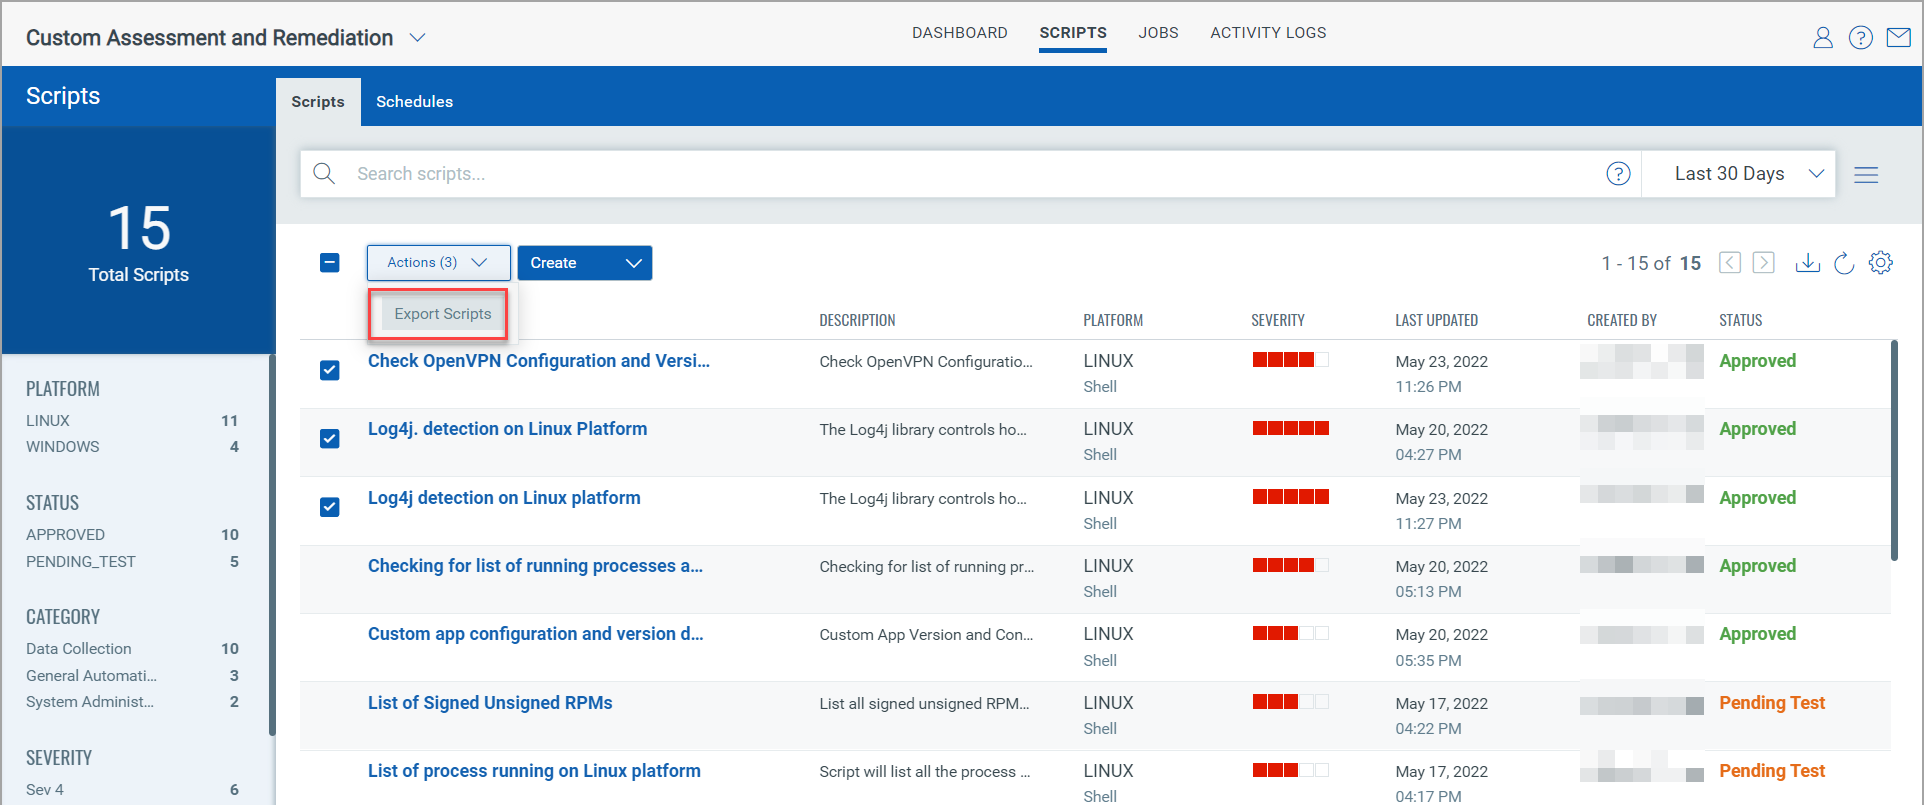Click the search help icon in search bar
1924x805 pixels.
(x=1618, y=174)
